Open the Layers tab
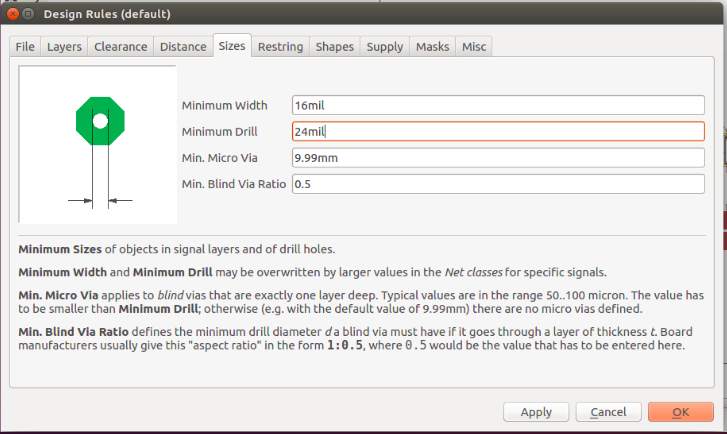Image resolution: width=727 pixels, height=434 pixels. tap(64, 47)
